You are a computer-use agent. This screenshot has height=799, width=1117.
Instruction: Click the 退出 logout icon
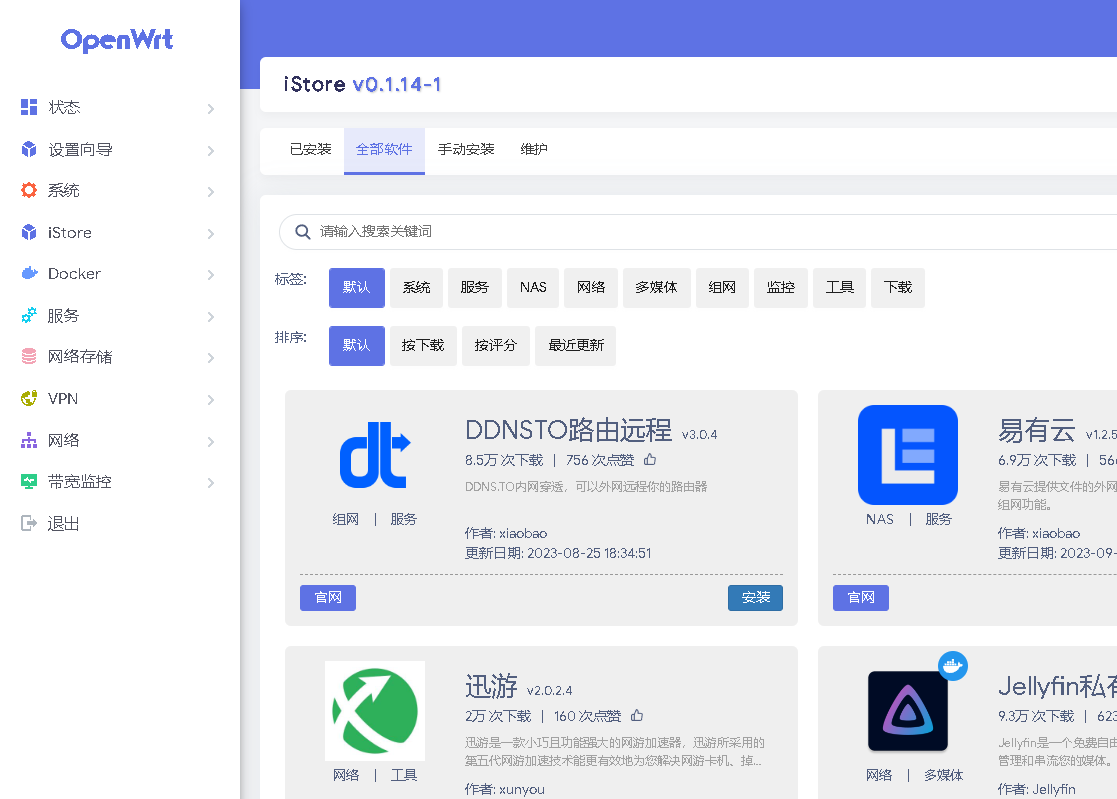pos(29,523)
